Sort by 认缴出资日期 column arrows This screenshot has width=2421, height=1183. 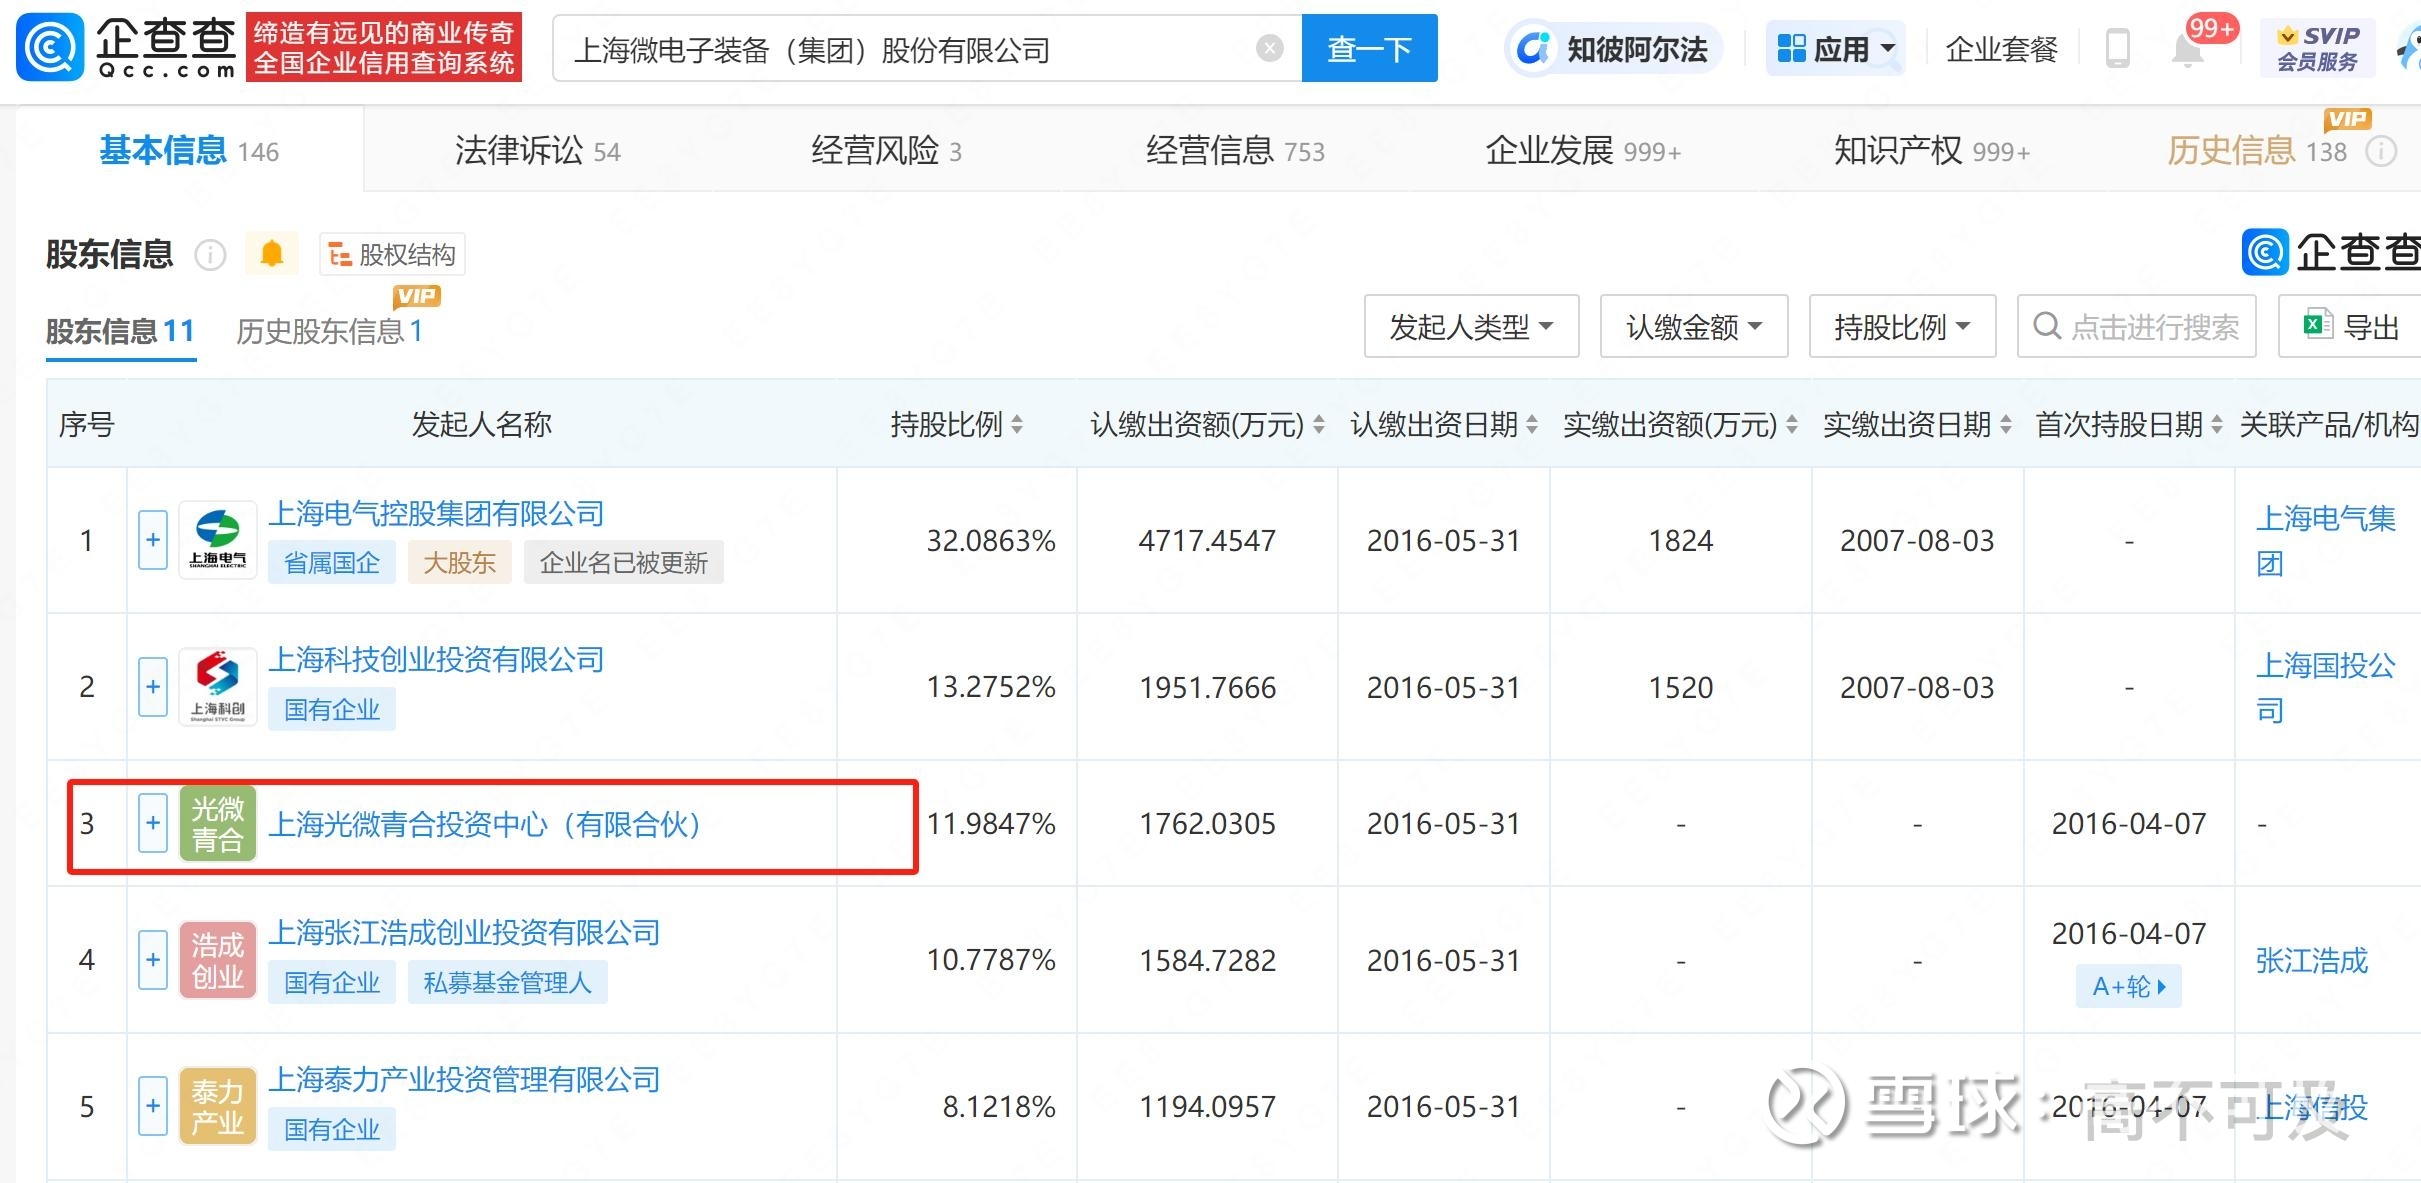(x=1532, y=425)
